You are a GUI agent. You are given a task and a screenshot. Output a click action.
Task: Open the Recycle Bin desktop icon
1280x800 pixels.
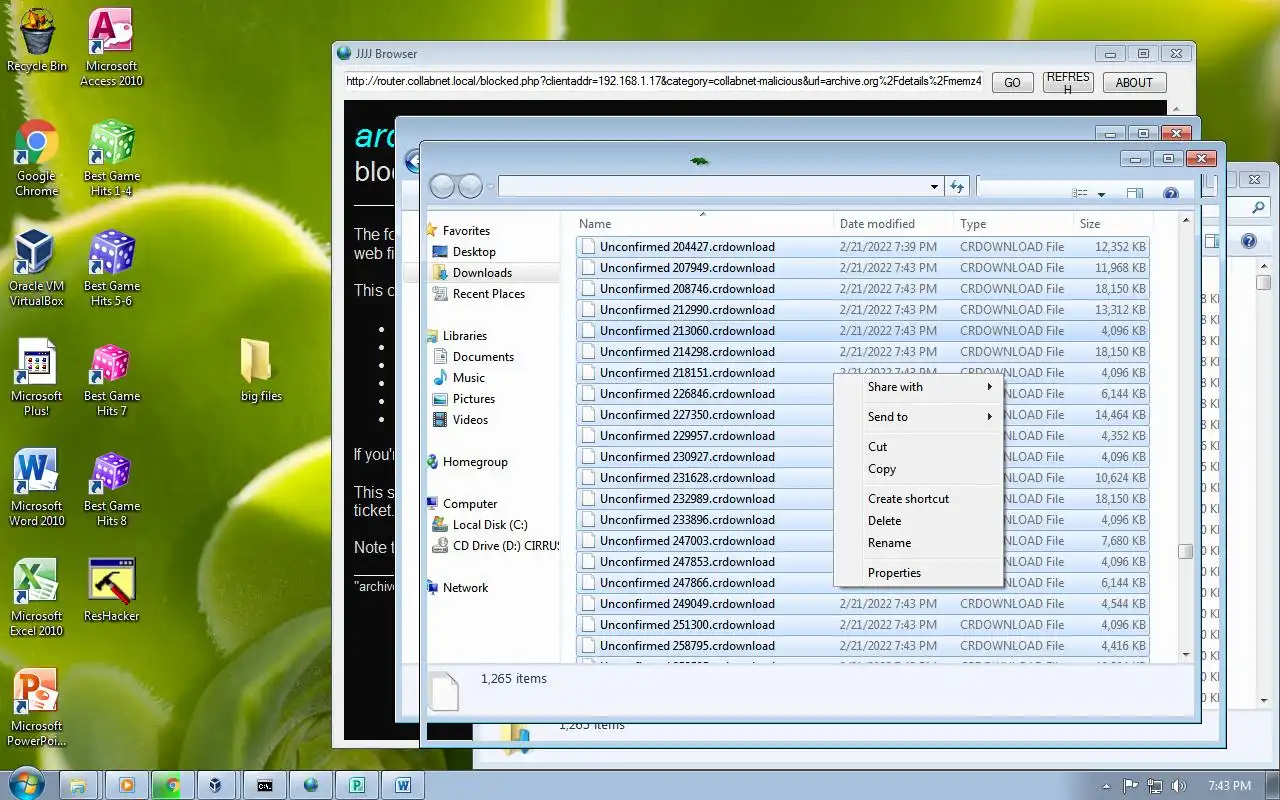coord(37,41)
